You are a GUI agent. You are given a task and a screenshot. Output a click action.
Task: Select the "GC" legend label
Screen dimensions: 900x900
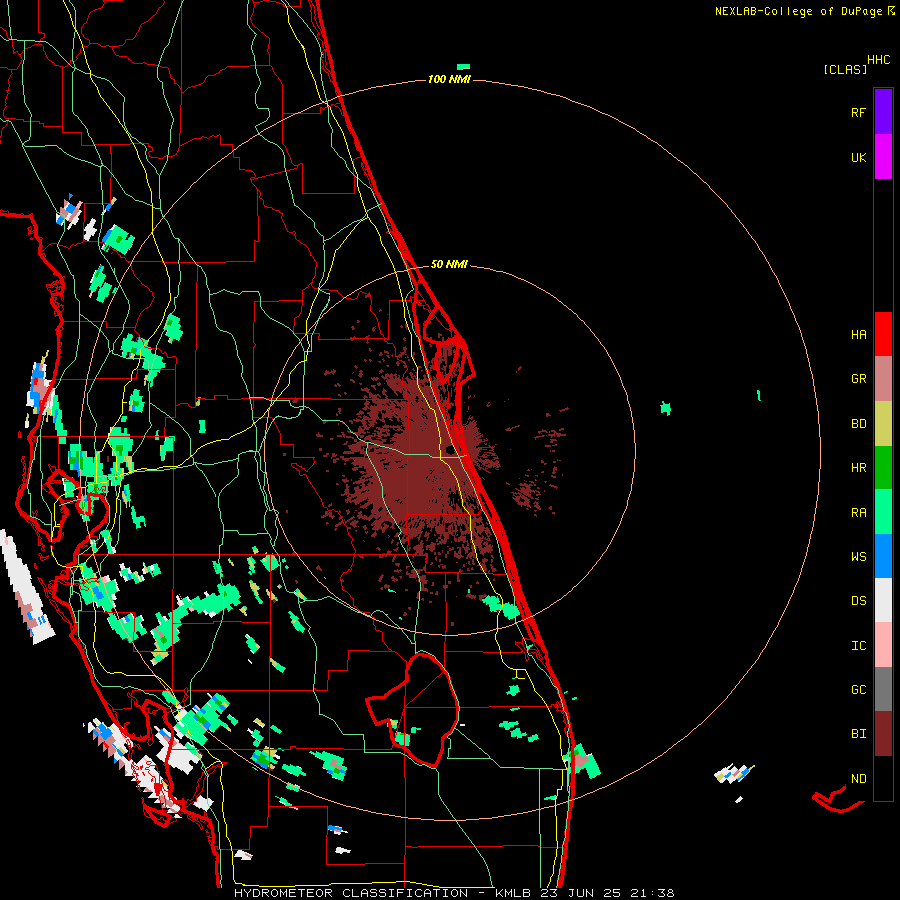858,689
